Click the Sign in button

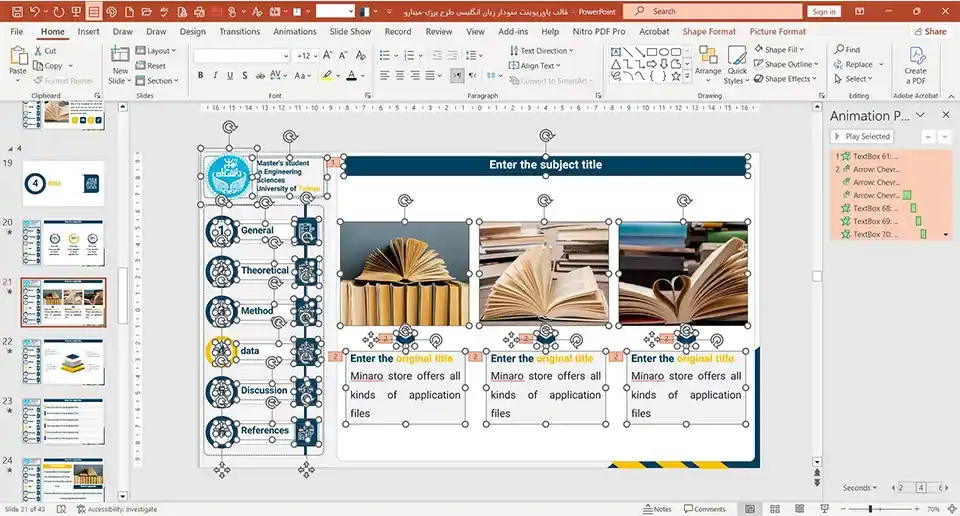coord(824,12)
